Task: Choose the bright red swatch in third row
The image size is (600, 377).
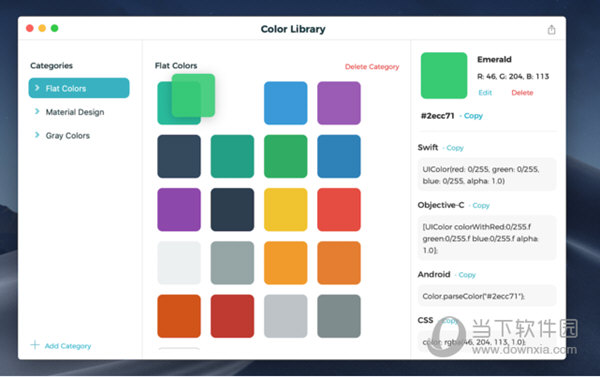Action: (339, 209)
